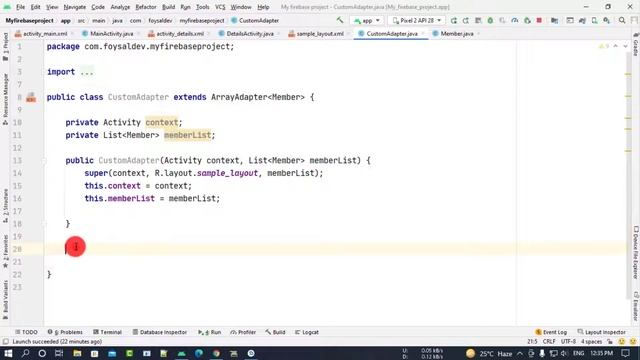Viewport: 640px width, 360px height.
Task: Click the Make Project hammer icon
Action: 340,20
